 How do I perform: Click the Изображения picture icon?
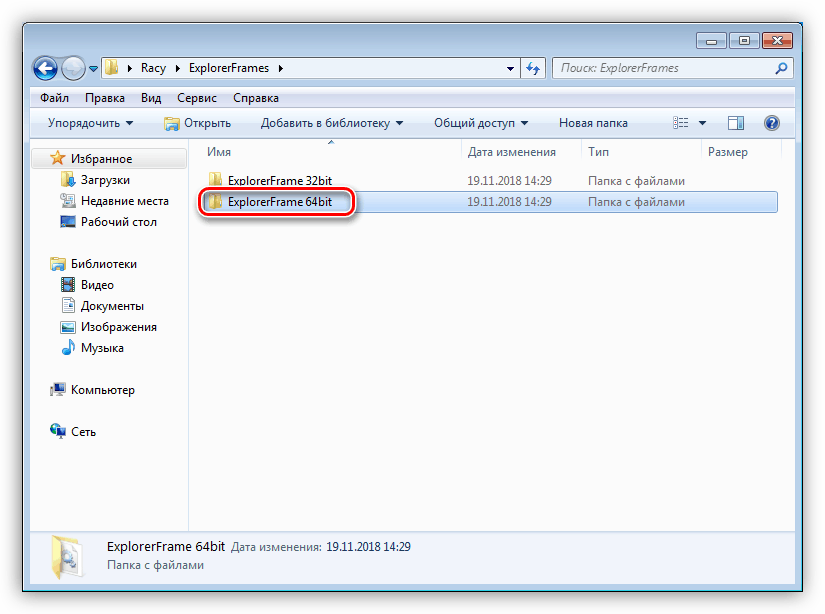[x=68, y=327]
